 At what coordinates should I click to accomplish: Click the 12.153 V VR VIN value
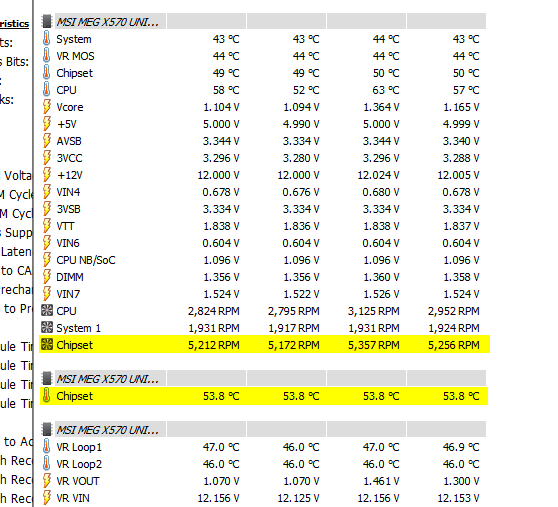coord(458,498)
